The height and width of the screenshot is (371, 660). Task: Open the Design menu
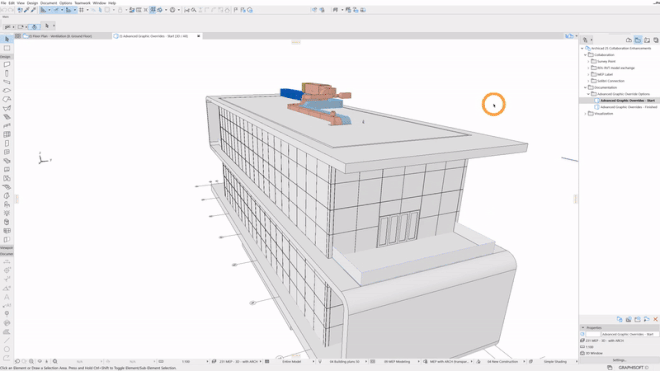pos(32,3)
